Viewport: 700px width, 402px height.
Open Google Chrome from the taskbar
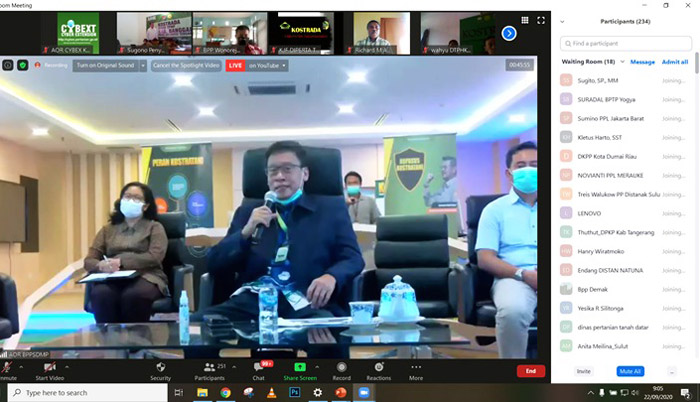[x=226, y=393]
